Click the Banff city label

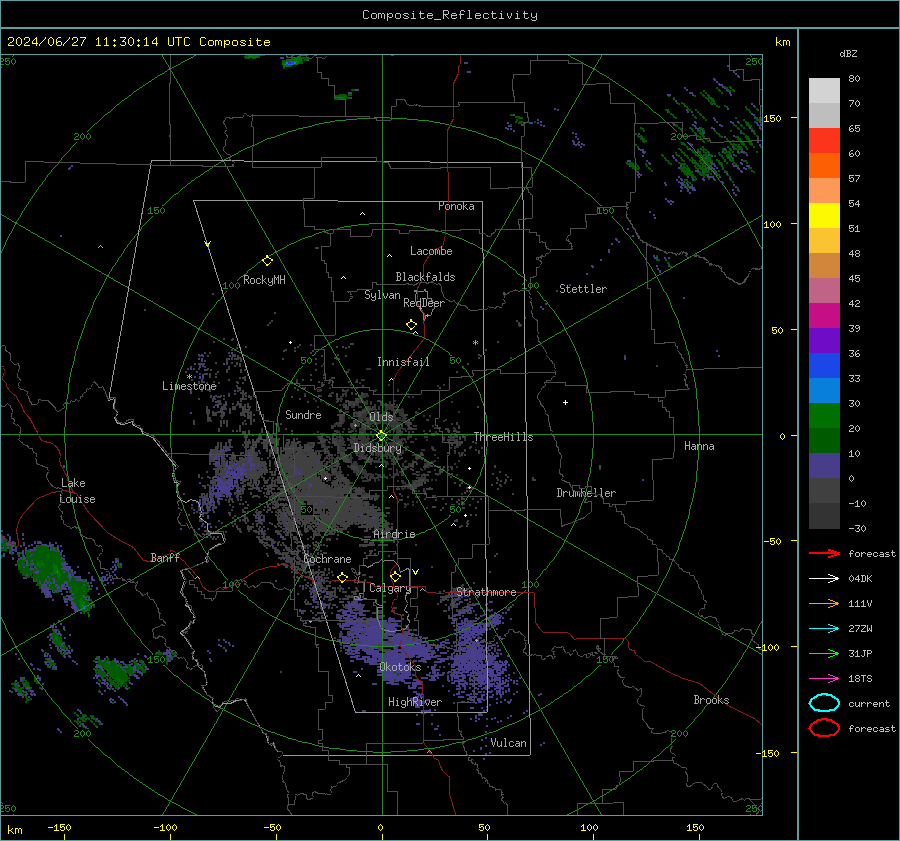coord(165,557)
